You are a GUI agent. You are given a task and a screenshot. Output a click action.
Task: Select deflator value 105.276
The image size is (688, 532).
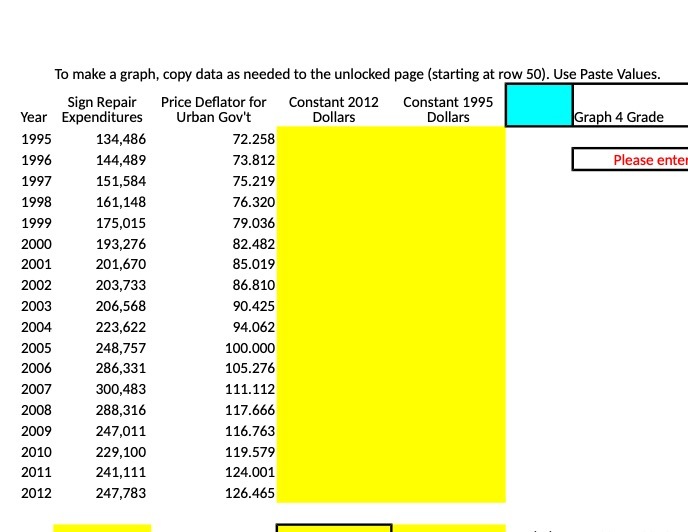[250, 368]
